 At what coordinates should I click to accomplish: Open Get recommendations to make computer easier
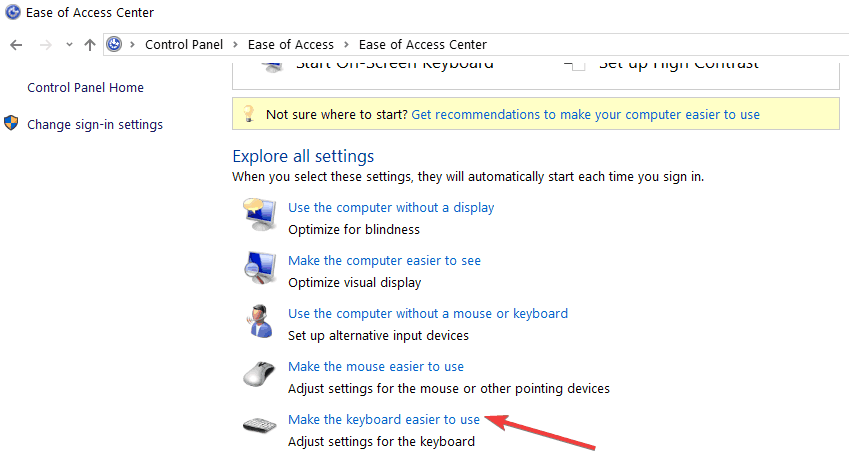[585, 114]
